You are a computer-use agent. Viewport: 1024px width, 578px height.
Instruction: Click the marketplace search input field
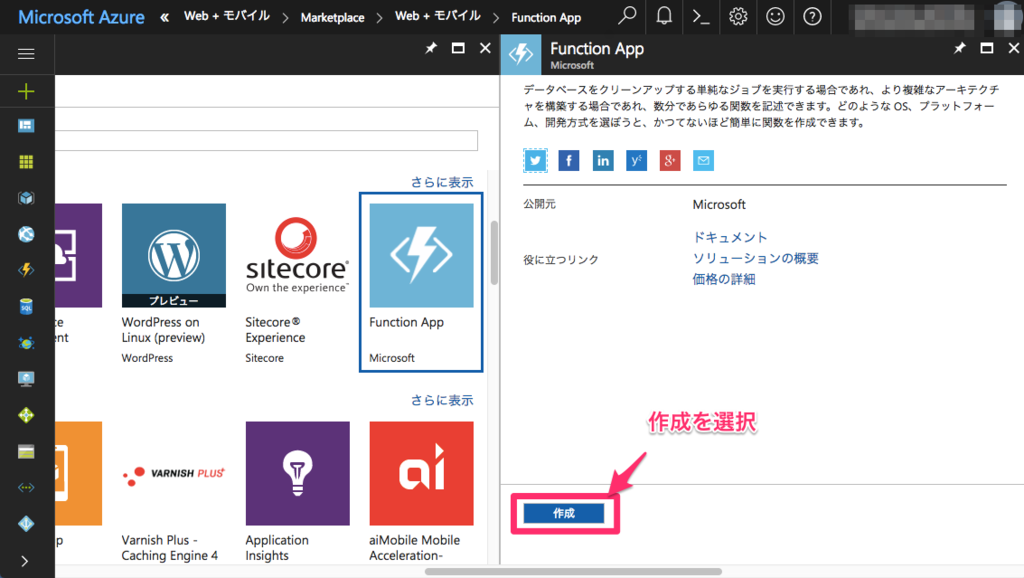(266, 140)
